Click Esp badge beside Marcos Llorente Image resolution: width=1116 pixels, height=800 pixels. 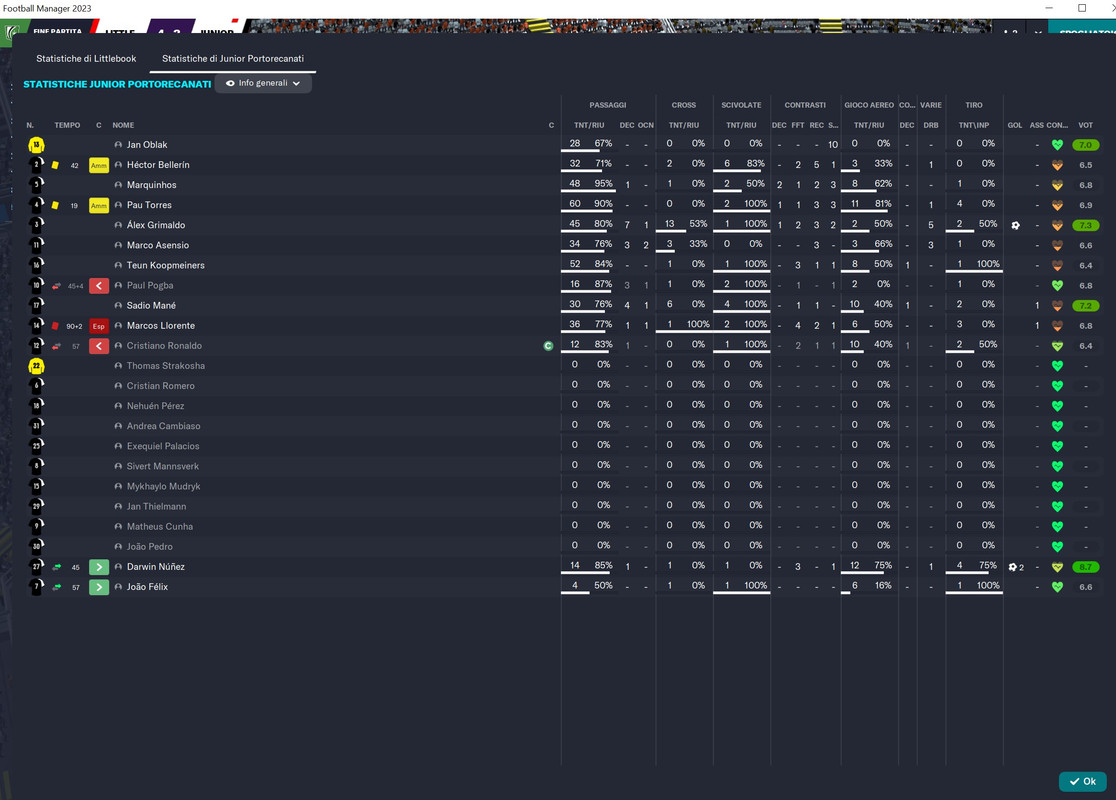[x=99, y=326]
